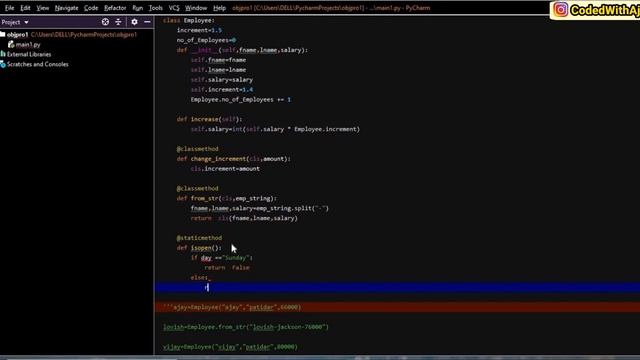Open the Refactor menu
640x360 pixels.
click(x=115, y=8)
